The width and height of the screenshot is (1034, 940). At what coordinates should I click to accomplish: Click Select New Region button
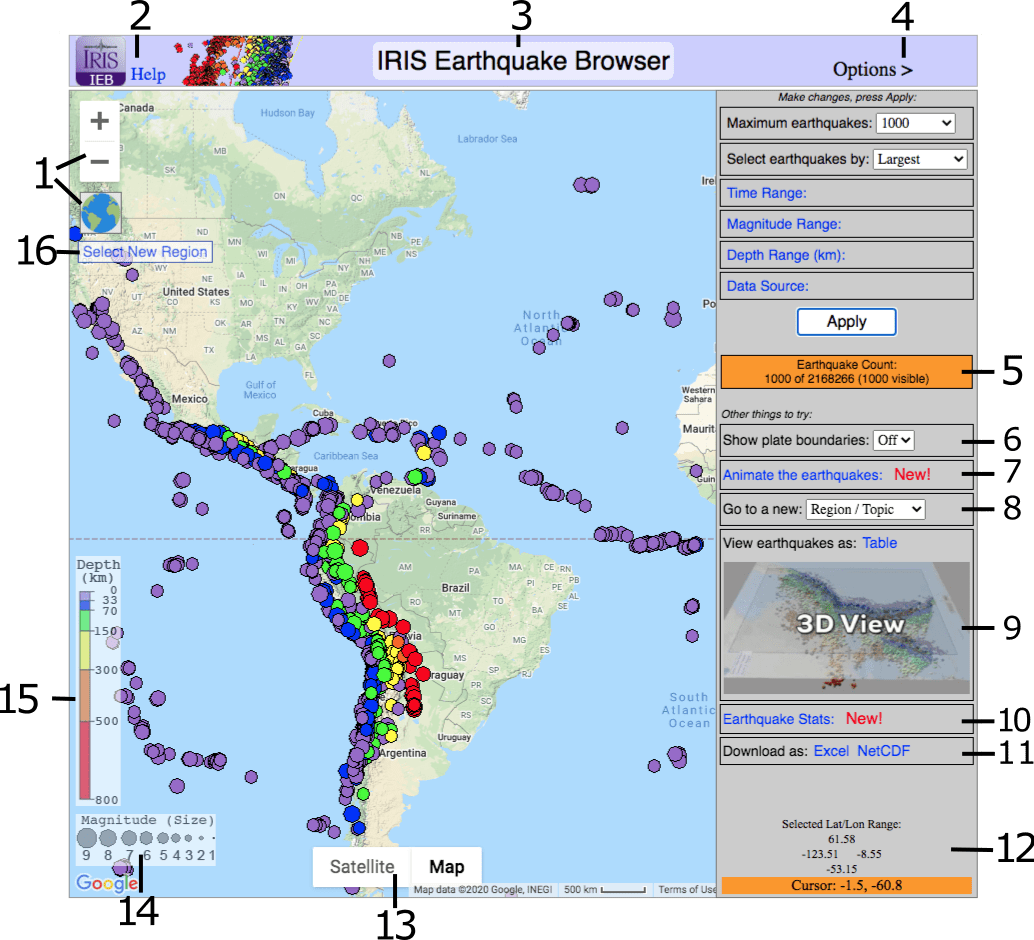click(x=145, y=252)
